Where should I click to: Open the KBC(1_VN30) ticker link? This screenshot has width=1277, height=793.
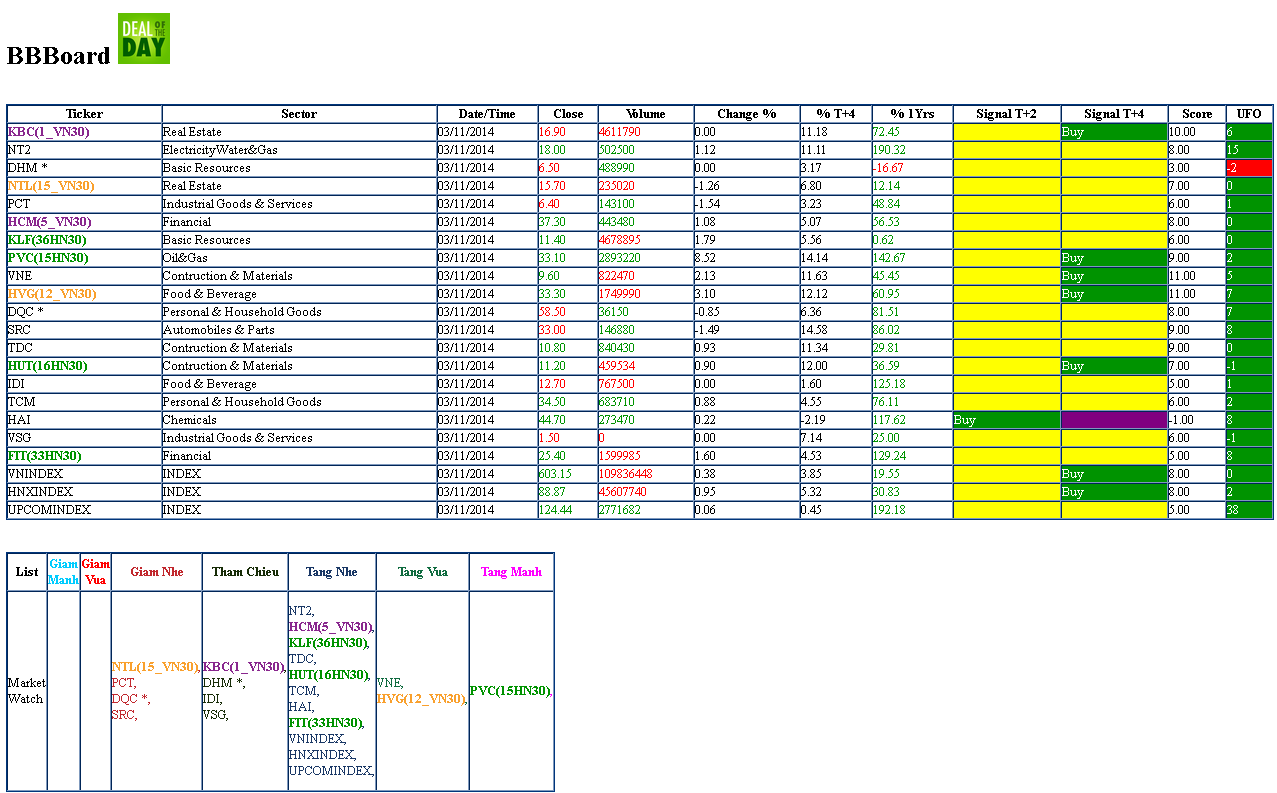tap(48, 132)
